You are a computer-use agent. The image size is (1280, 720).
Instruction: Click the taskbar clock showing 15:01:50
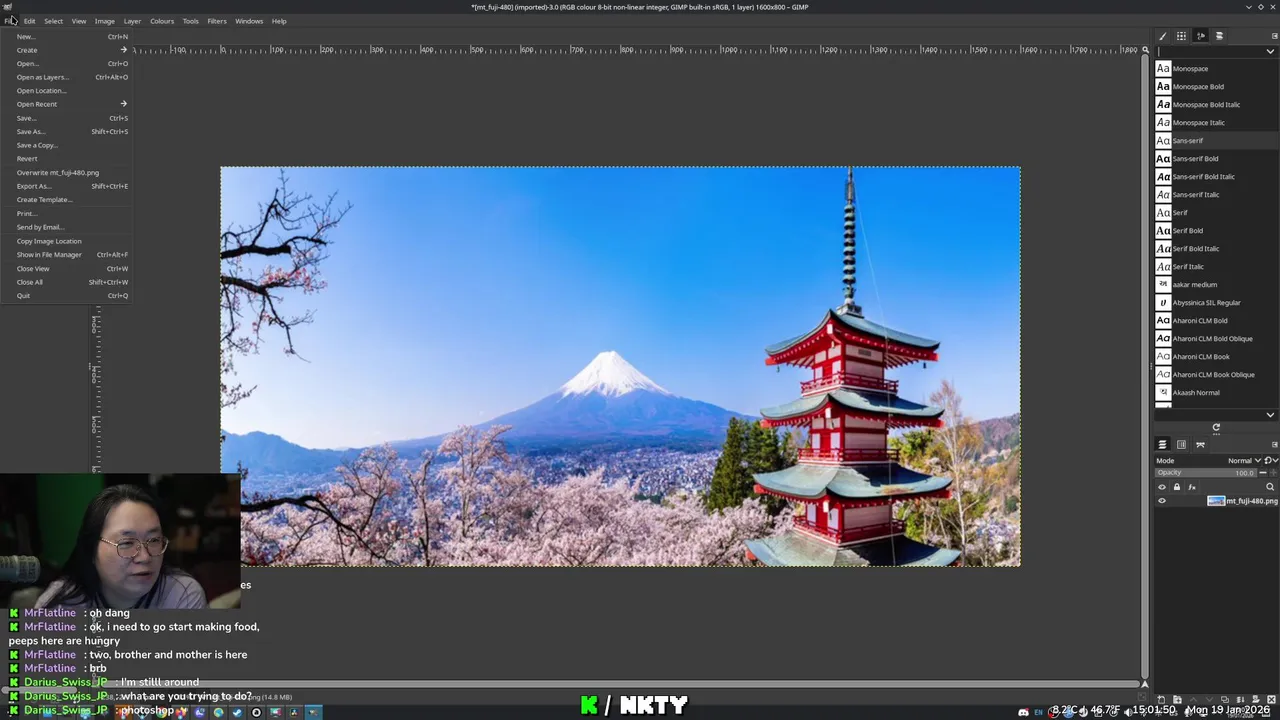pyautogui.click(x=1153, y=710)
